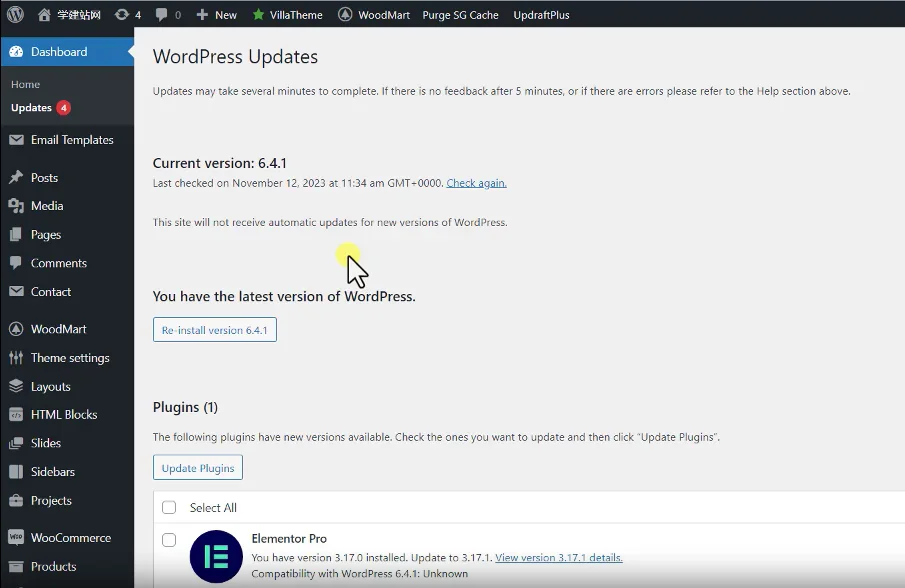Open WooCommerce menu label

pos(71,538)
